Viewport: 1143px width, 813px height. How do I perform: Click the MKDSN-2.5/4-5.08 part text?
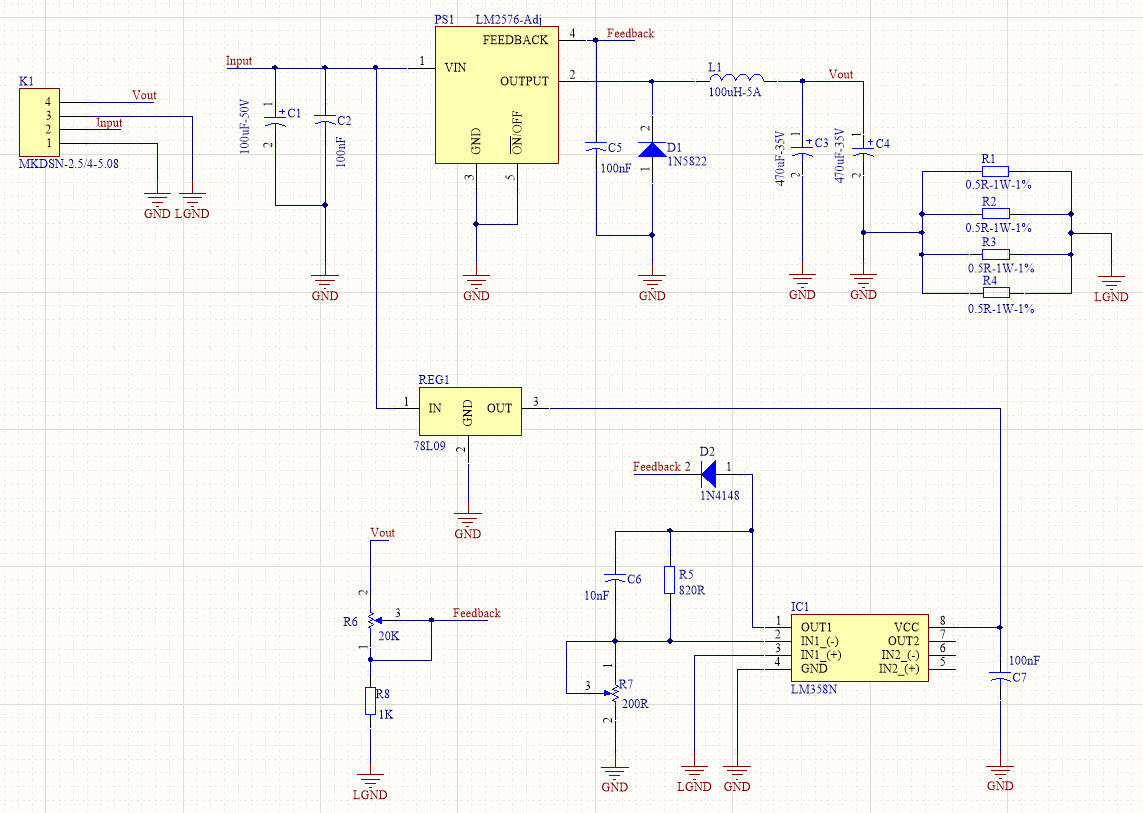click(69, 163)
